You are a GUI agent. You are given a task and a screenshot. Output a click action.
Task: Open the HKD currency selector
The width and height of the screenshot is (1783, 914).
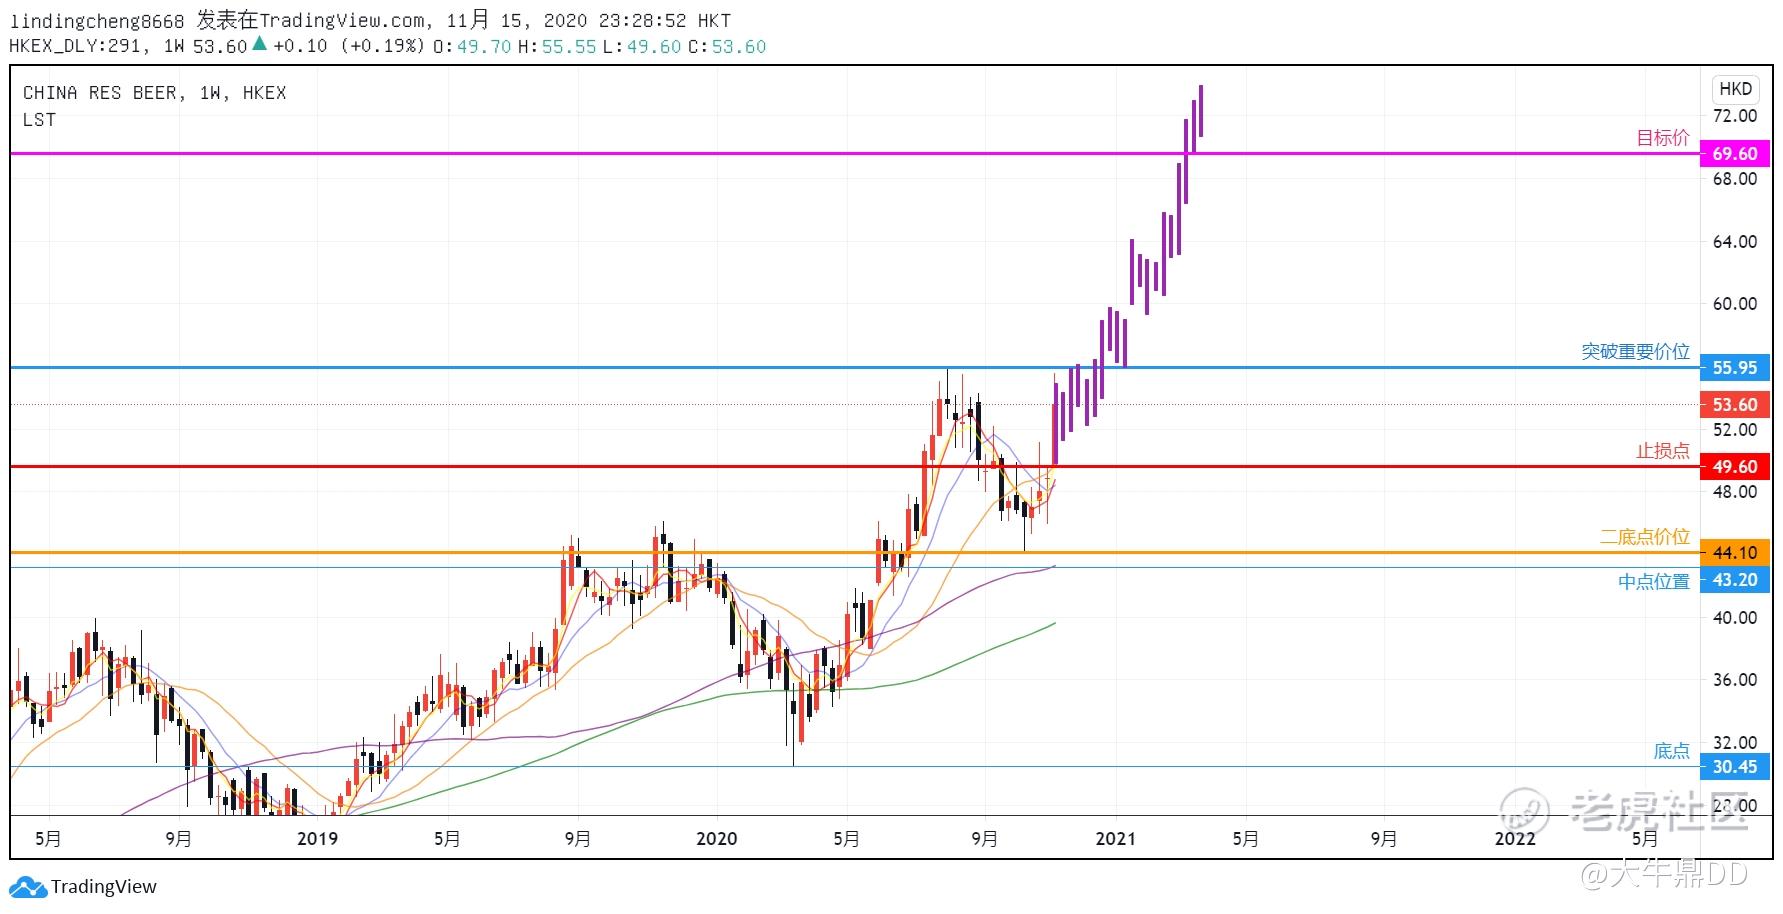coord(1735,89)
